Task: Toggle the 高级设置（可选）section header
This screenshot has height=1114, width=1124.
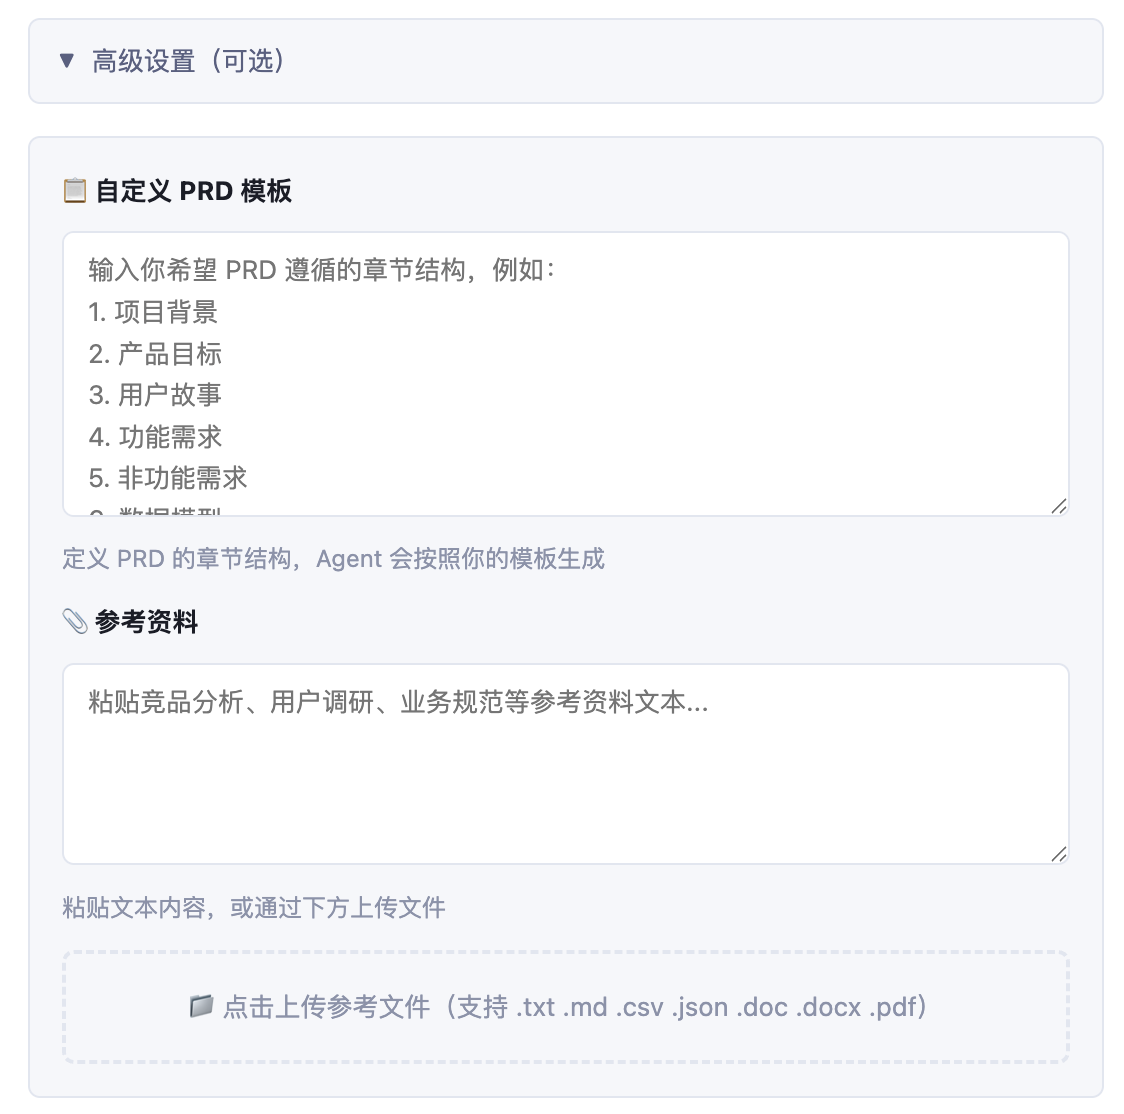Action: click(566, 61)
